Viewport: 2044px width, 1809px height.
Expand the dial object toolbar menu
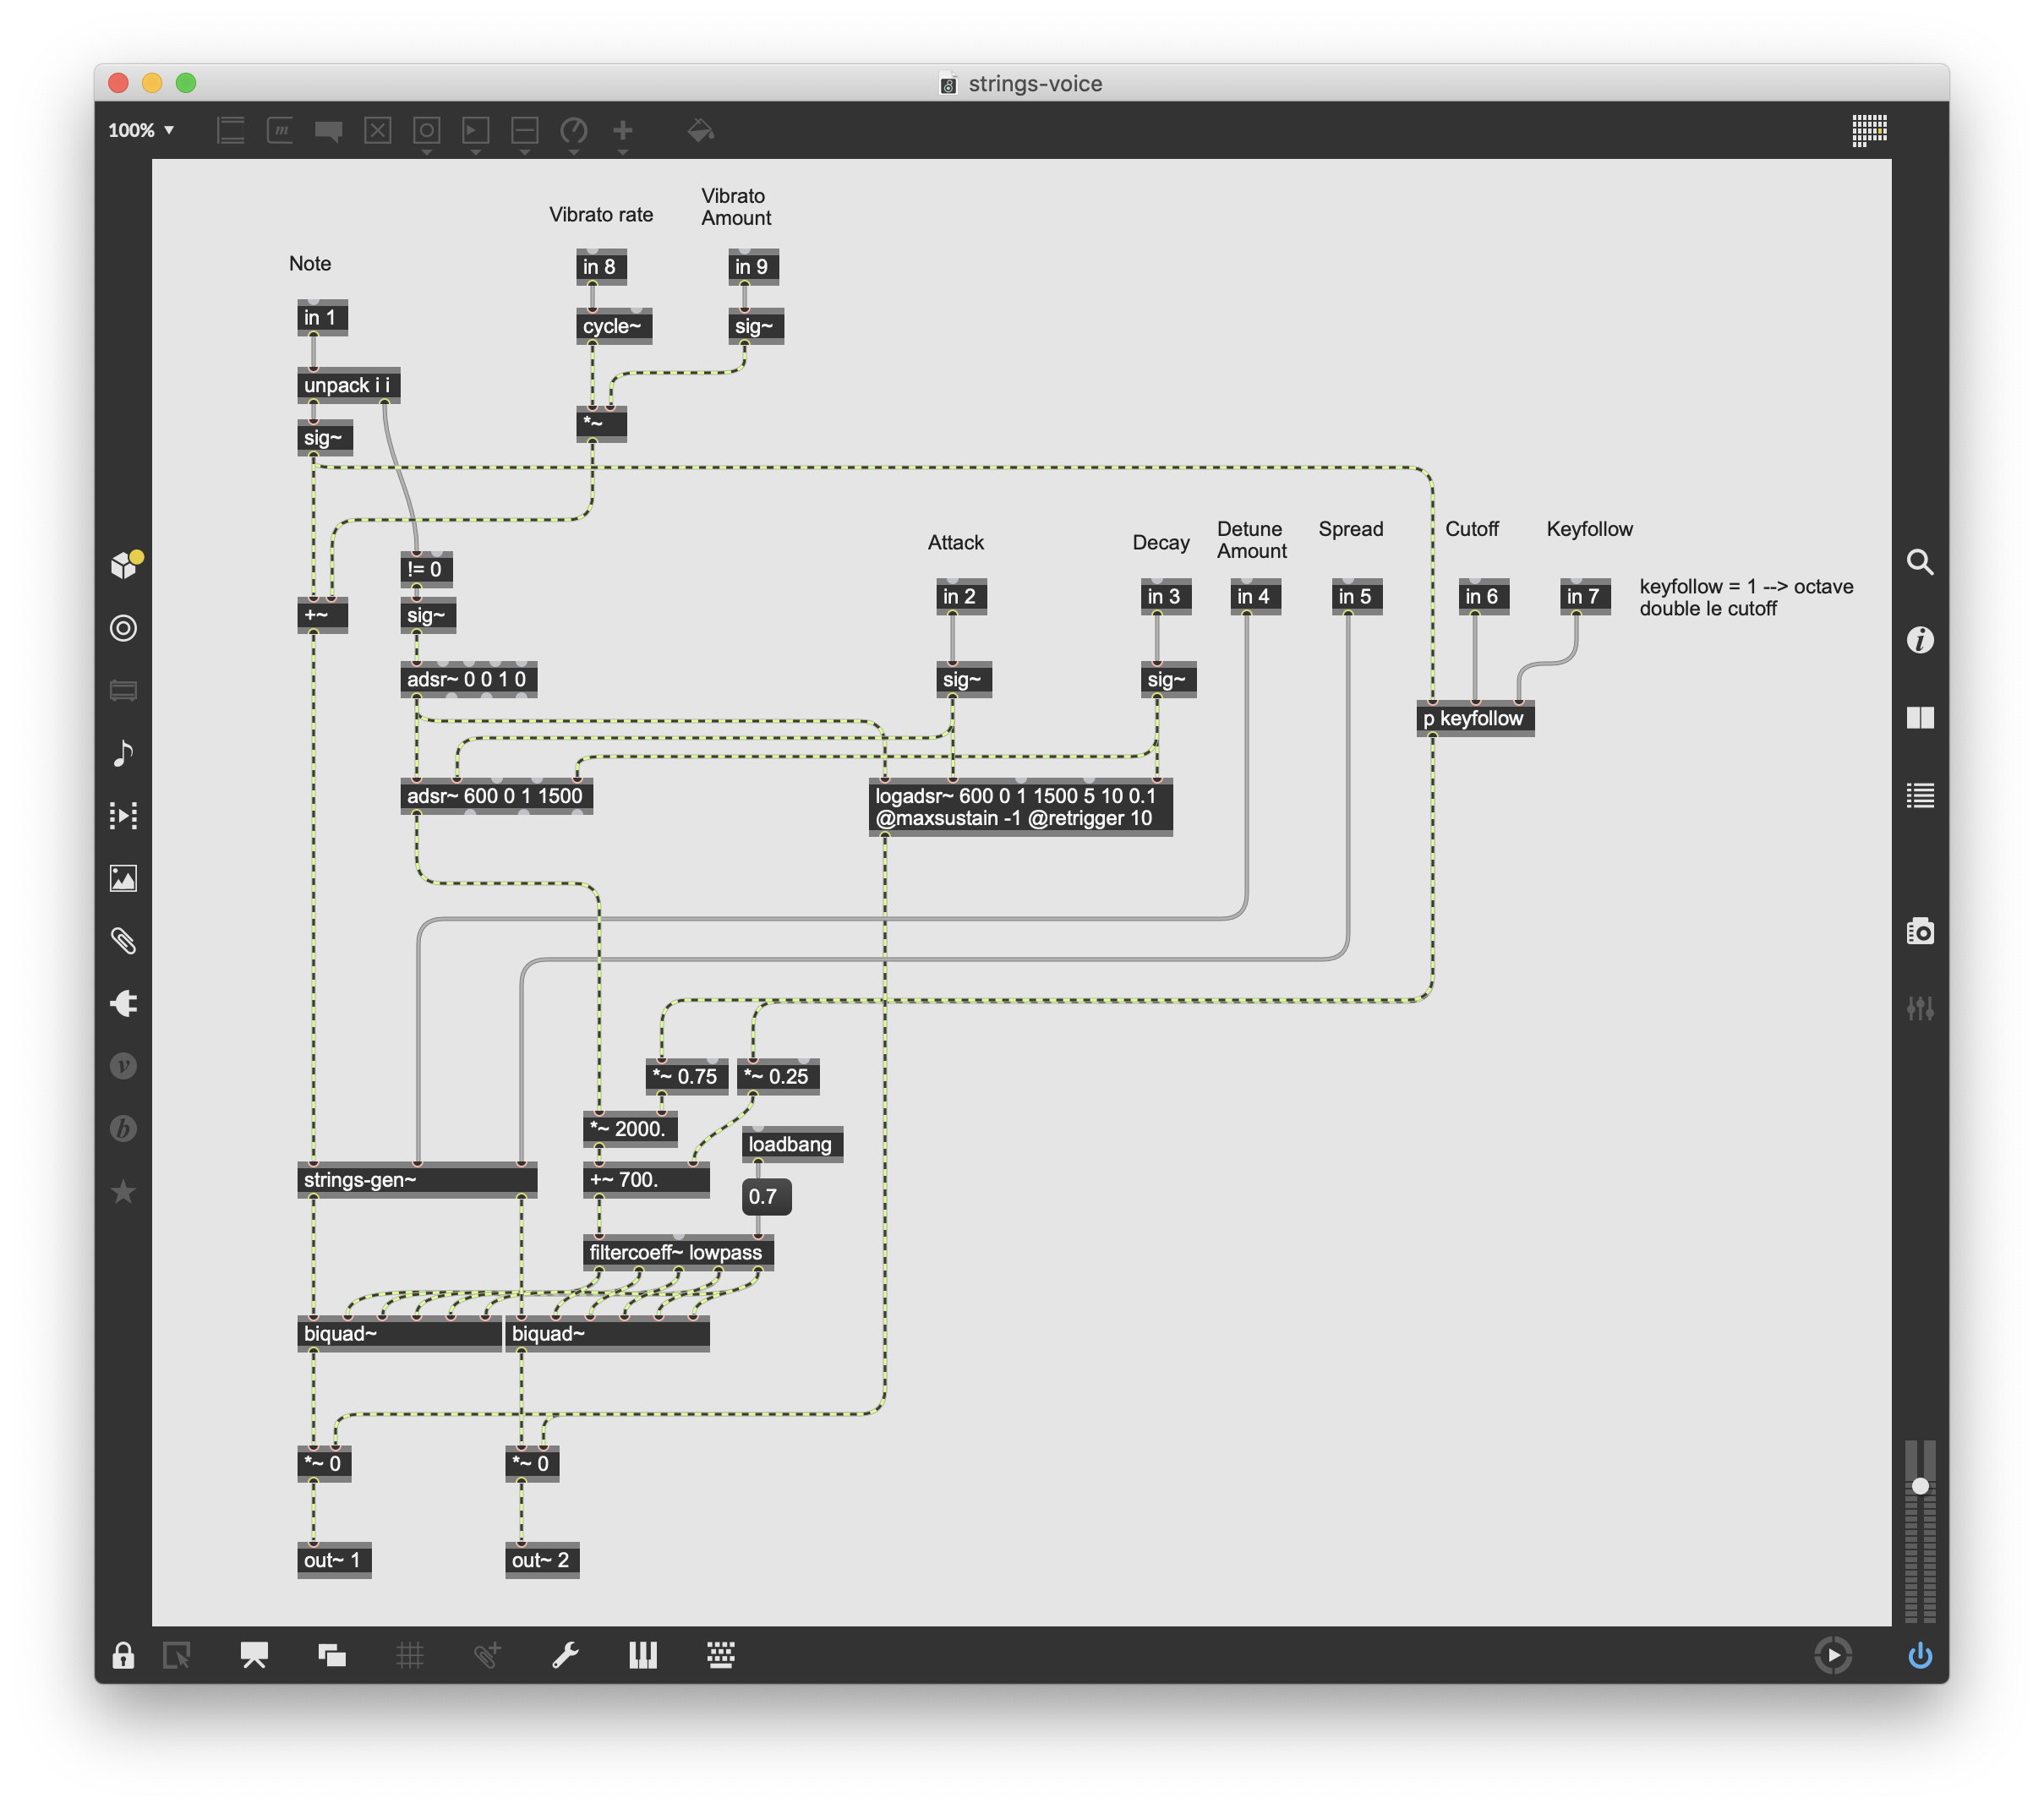(574, 131)
